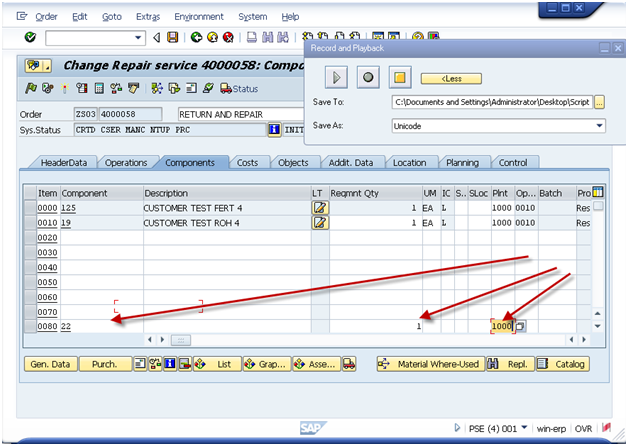Image resolution: width=628 pixels, height=446 pixels.
Task: Click the Repl. button
Action: 511,364
